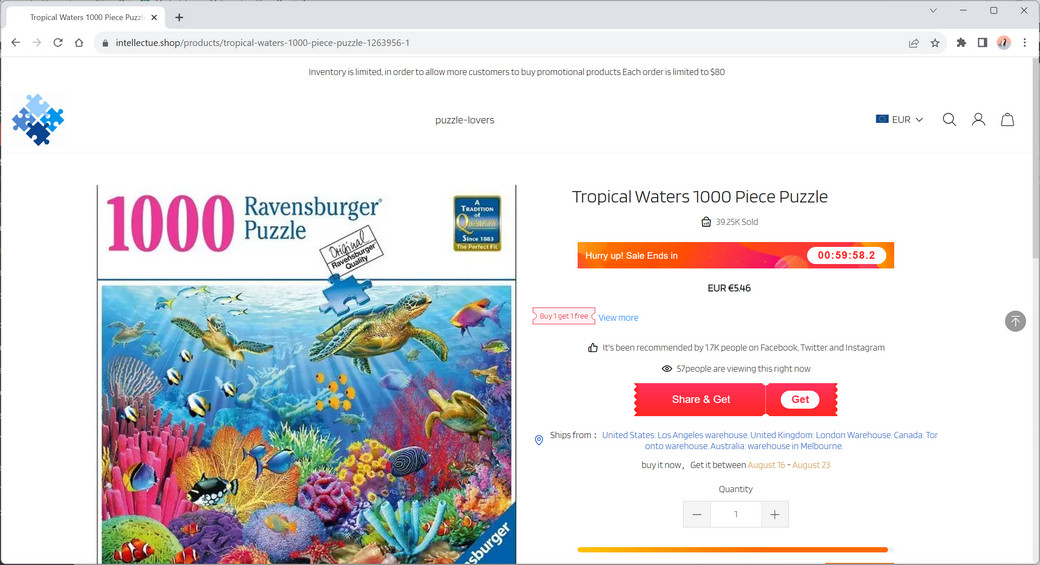Open the user account icon
Image resolution: width=1040 pixels, height=565 pixels.
(x=978, y=119)
